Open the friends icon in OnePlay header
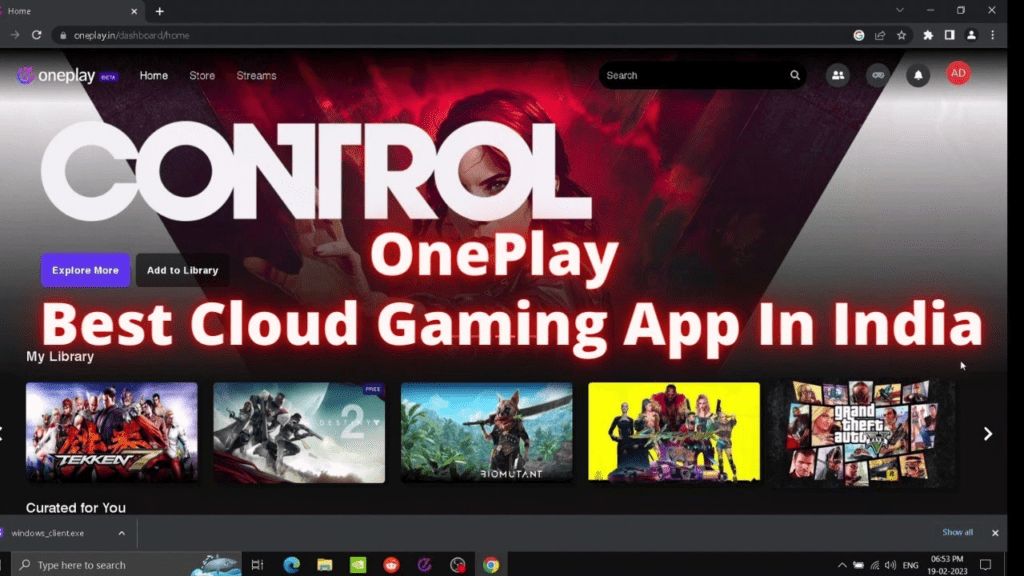Image resolution: width=1024 pixels, height=576 pixels. [x=837, y=75]
